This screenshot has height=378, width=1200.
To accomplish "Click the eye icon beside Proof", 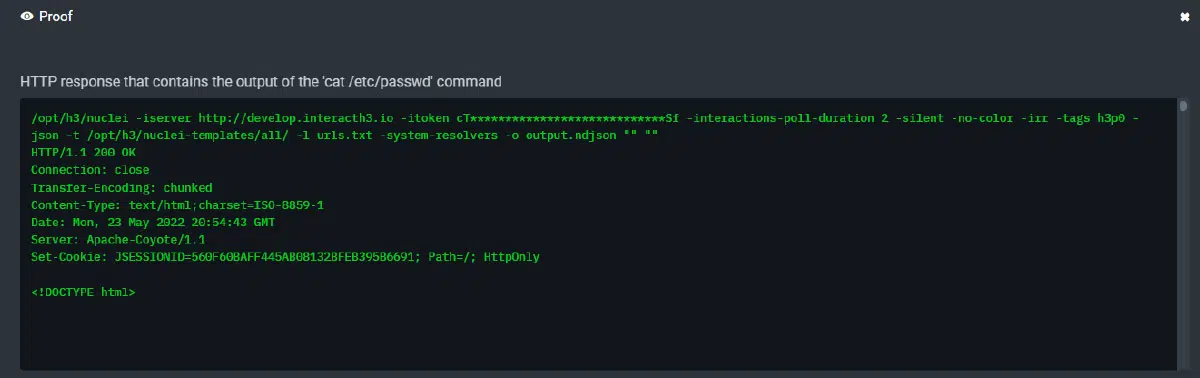I will 27,16.
